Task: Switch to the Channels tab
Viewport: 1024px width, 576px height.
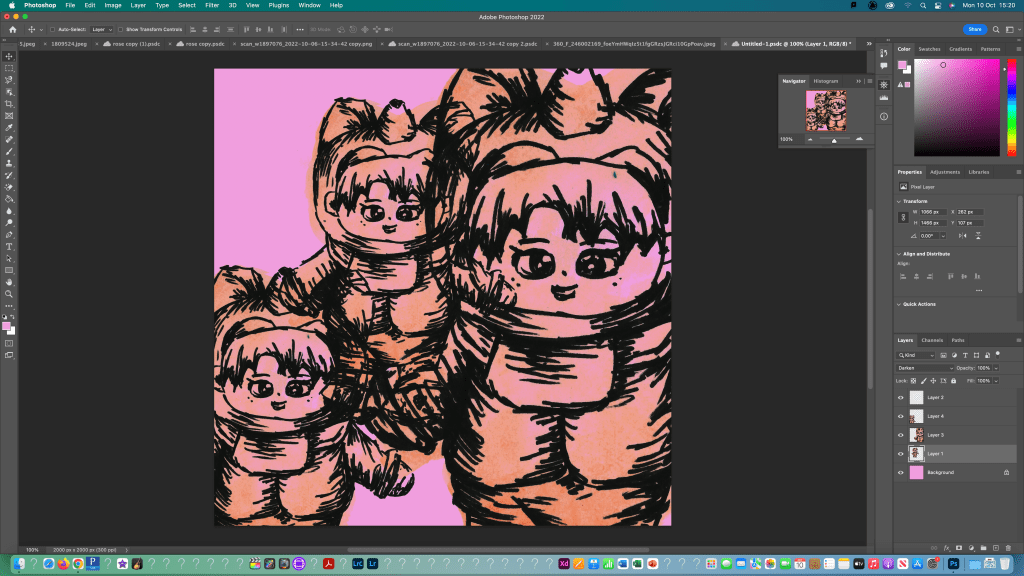Action: click(x=931, y=340)
